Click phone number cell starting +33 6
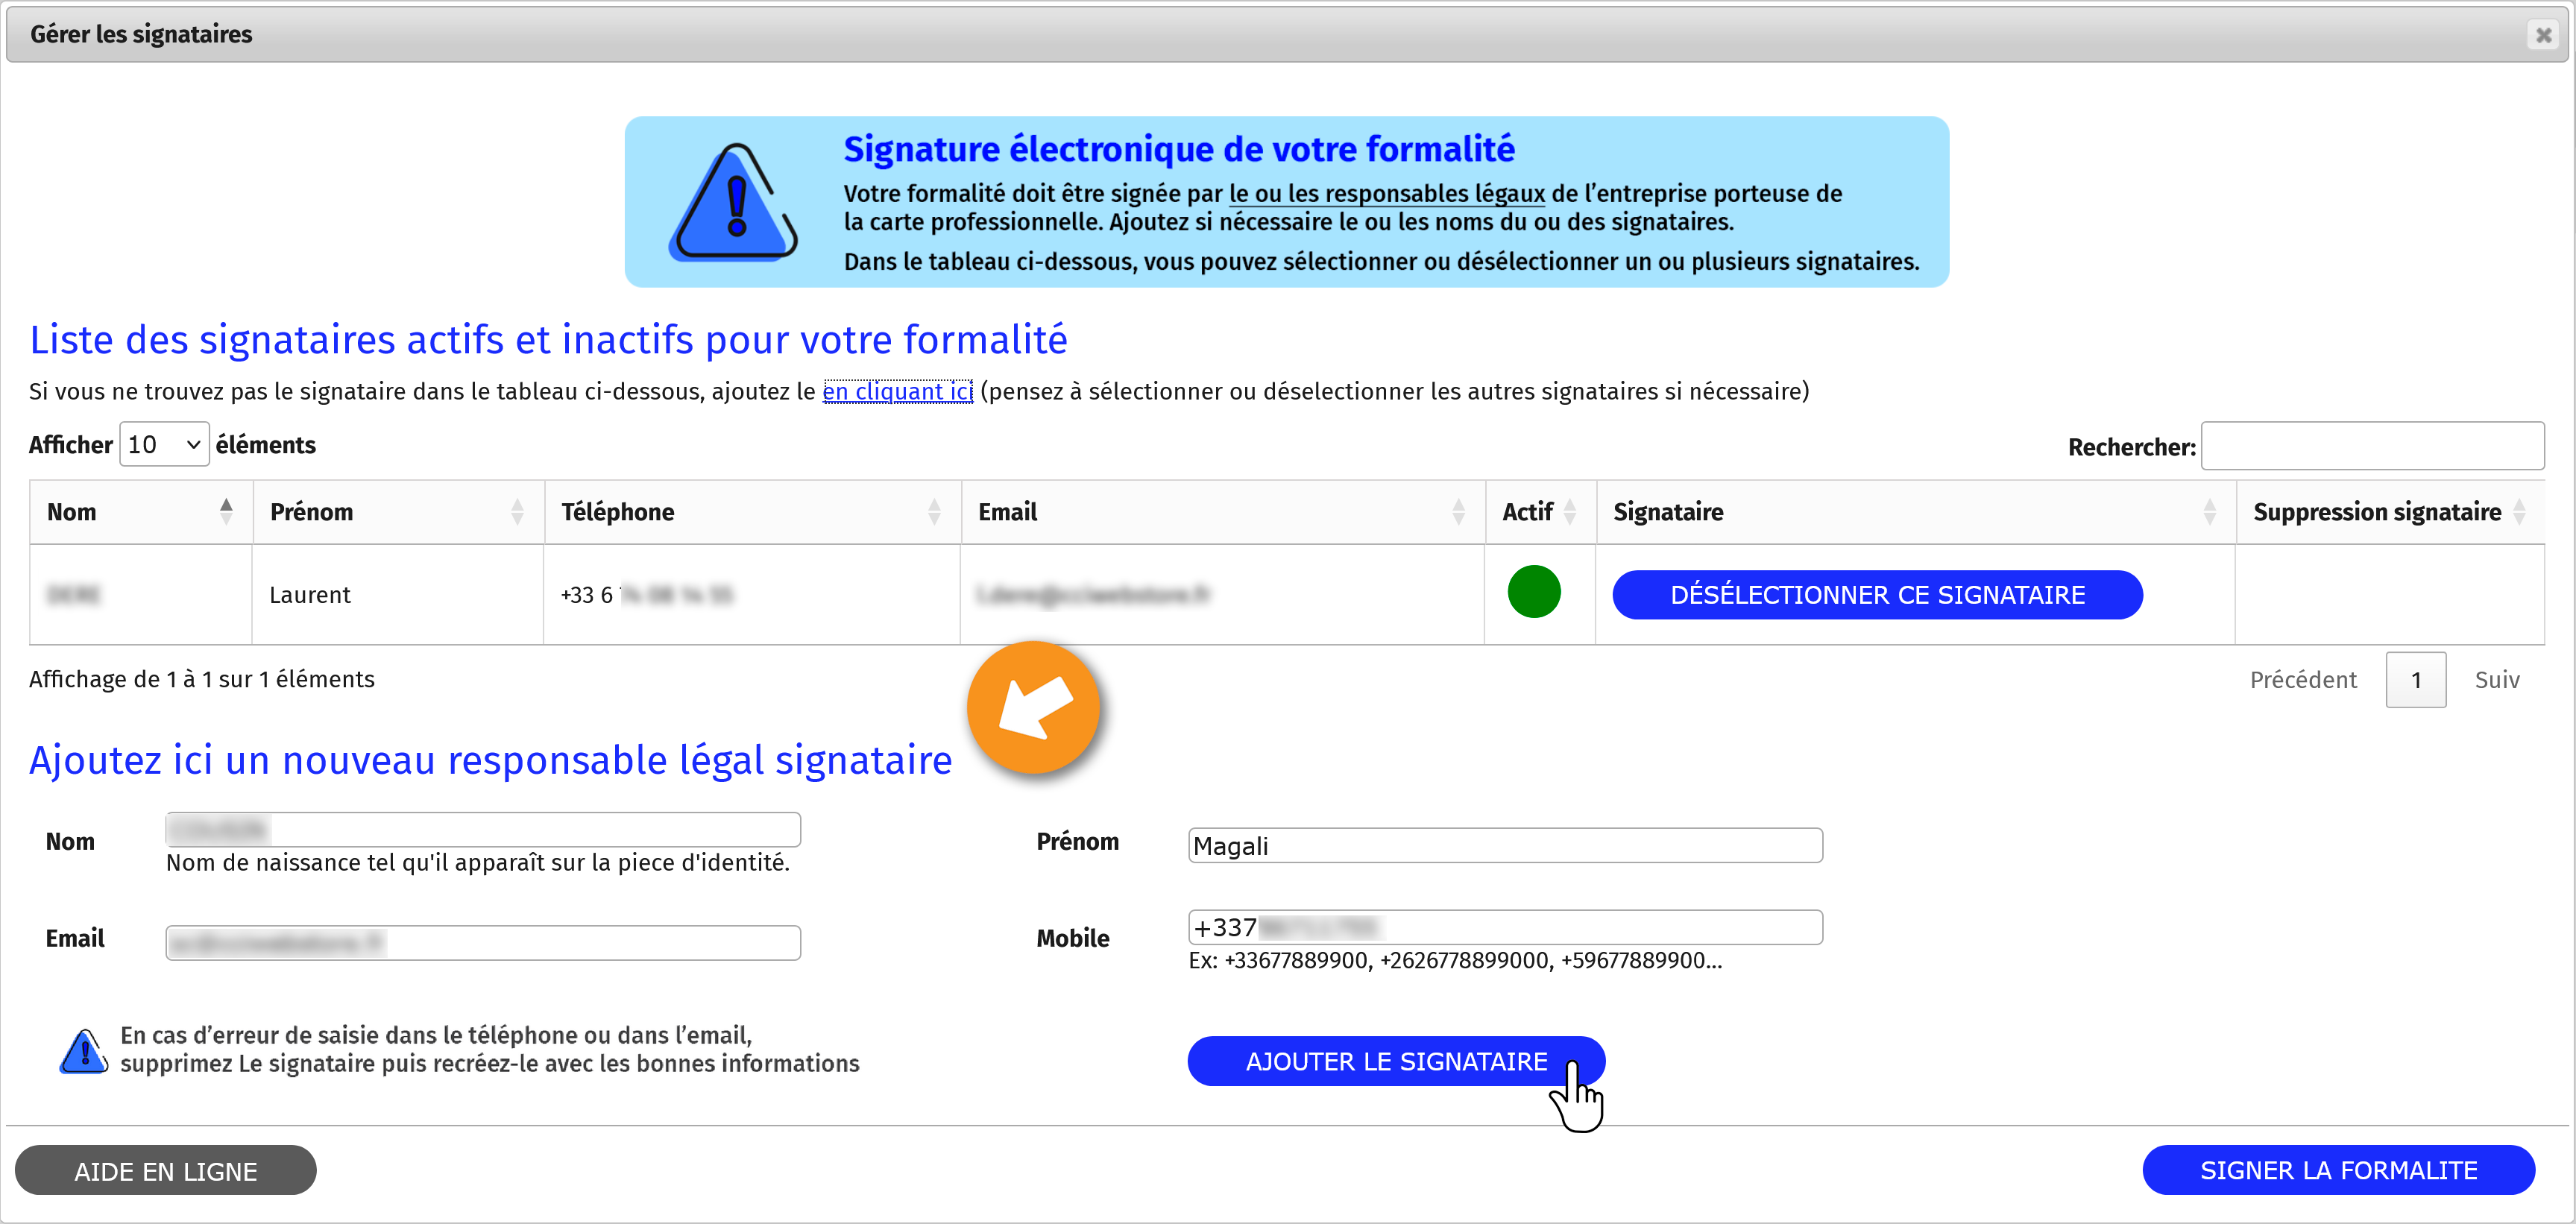Image resolution: width=2576 pixels, height=1224 pixels. tap(751, 595)
